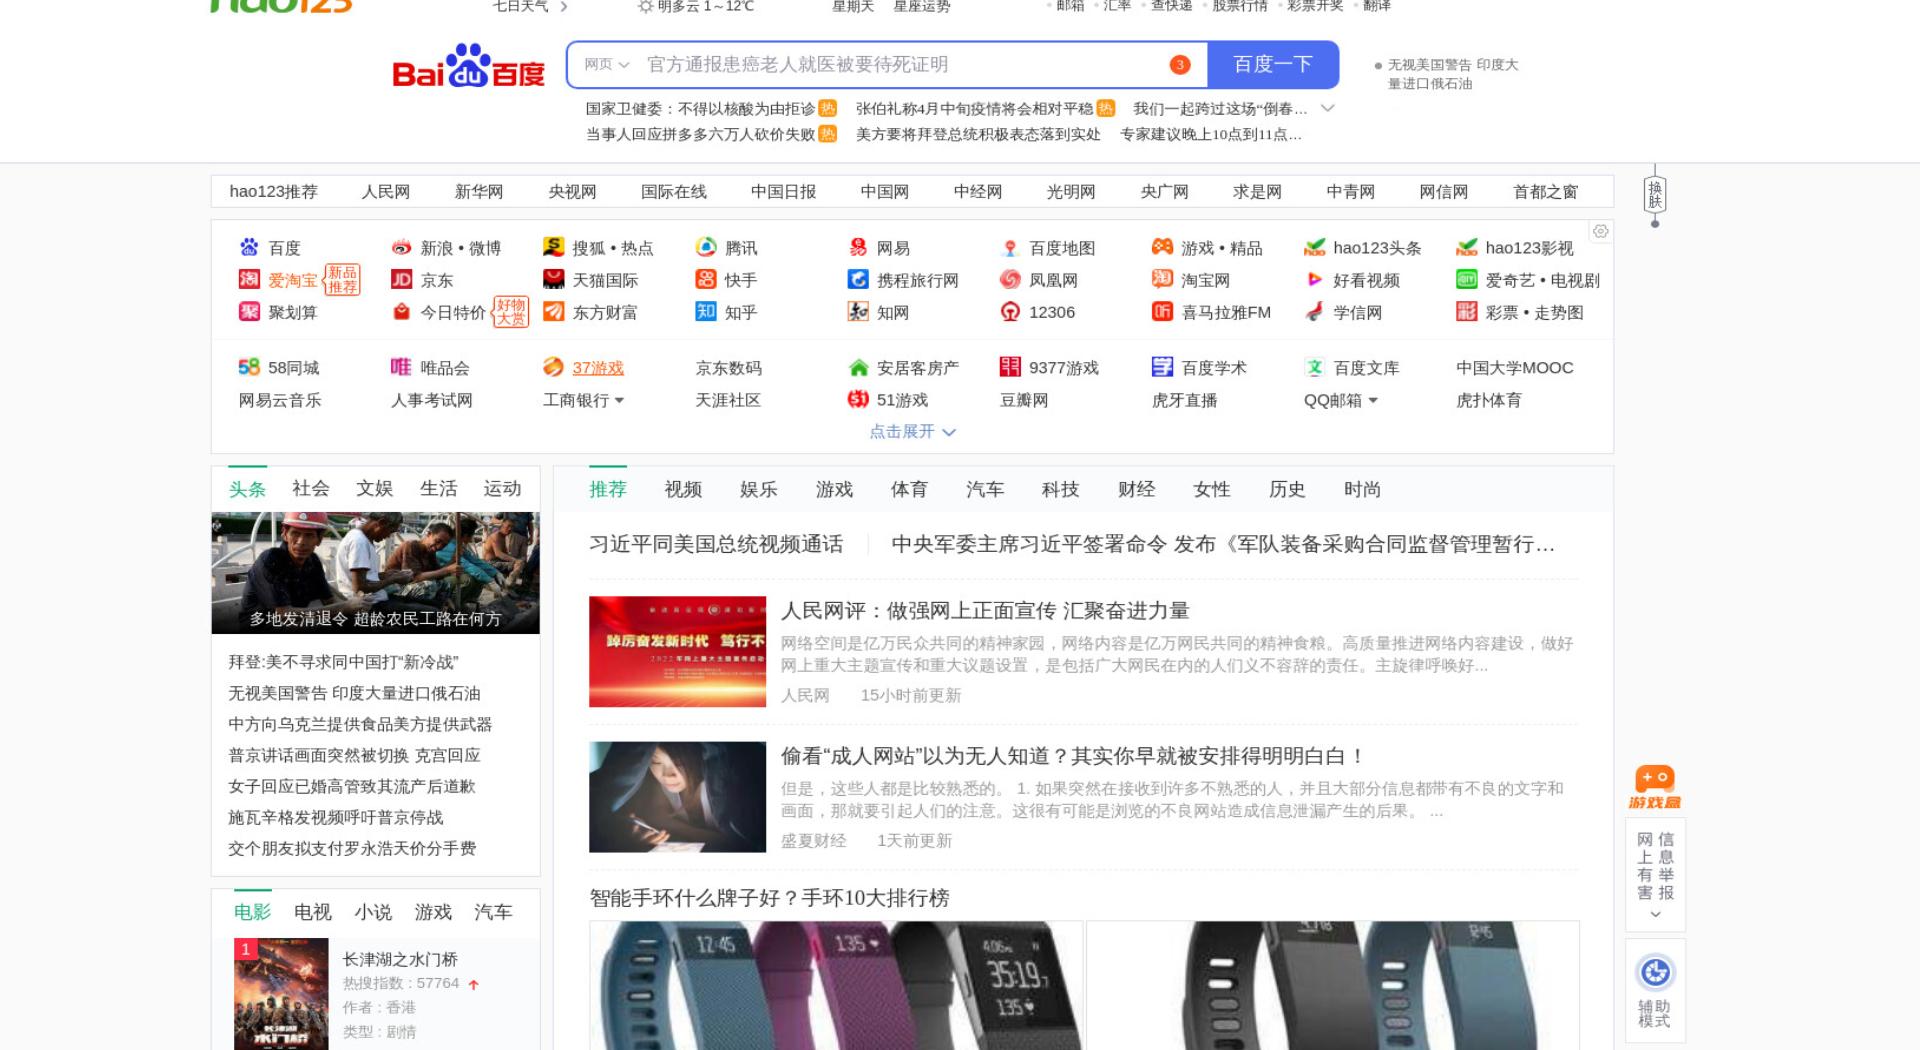The height and width of the screenshot is (1050, 1920).
Task: Open 人民网 in top nav
Action: coord(386,191)
